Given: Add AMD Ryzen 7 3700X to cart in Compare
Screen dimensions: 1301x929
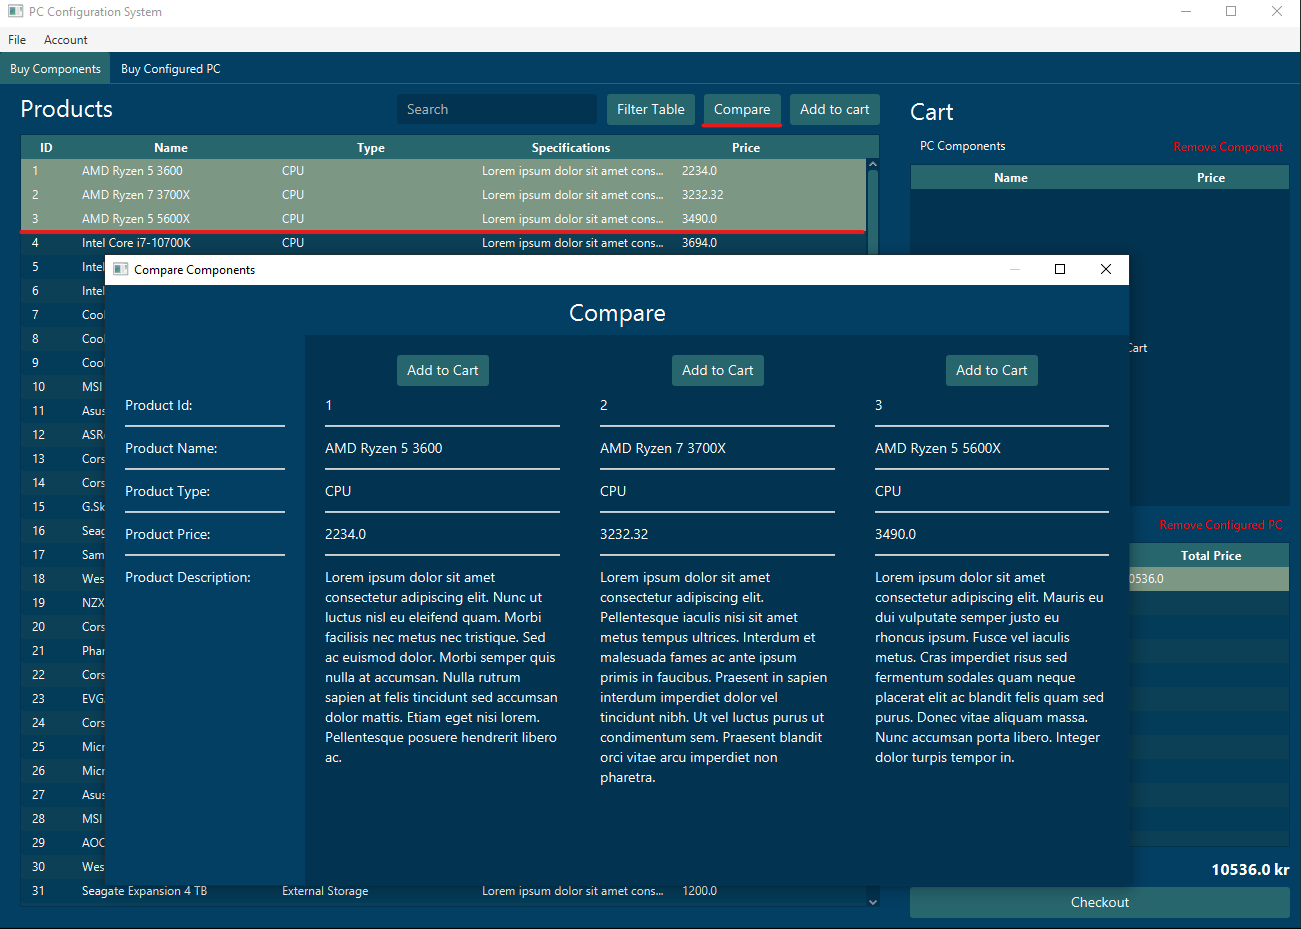Looking at the screenshot, I should click(x=718, y=370).
